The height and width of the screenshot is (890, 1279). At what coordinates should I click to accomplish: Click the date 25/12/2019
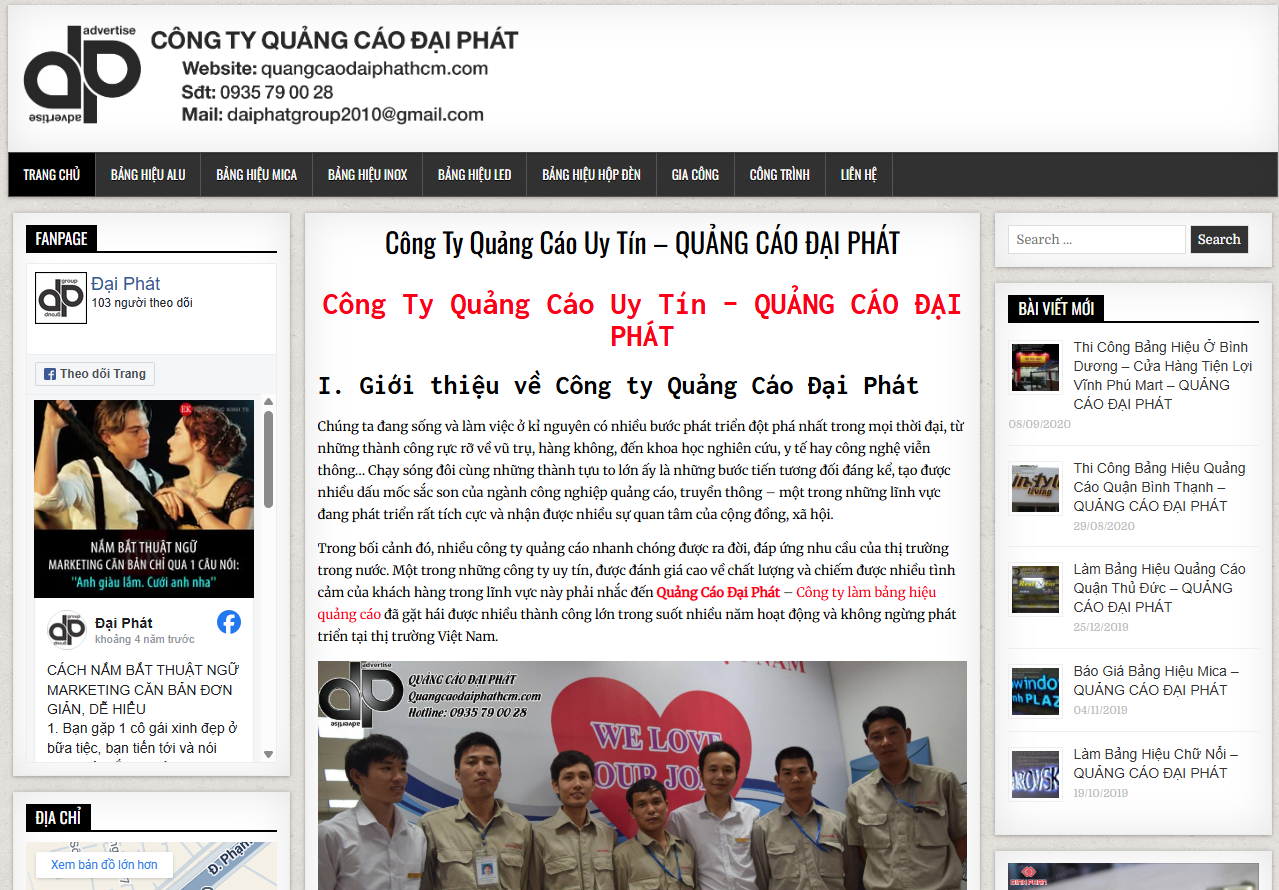[1100, 627]
